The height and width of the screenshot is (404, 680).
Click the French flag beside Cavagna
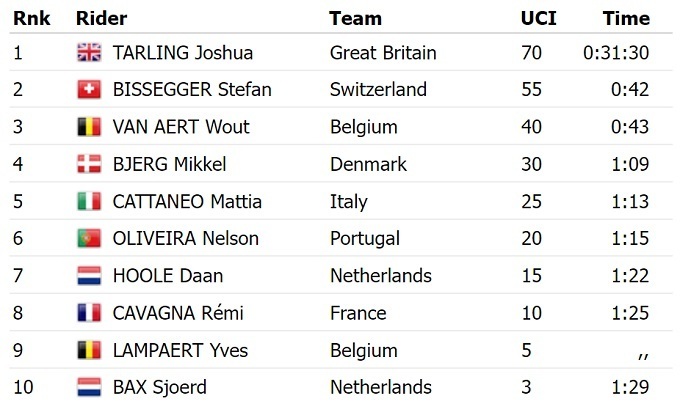click(x=89, y=313)
